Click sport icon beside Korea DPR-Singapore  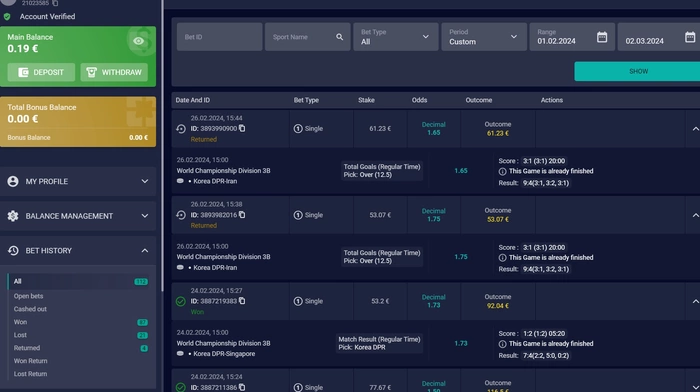180,354
